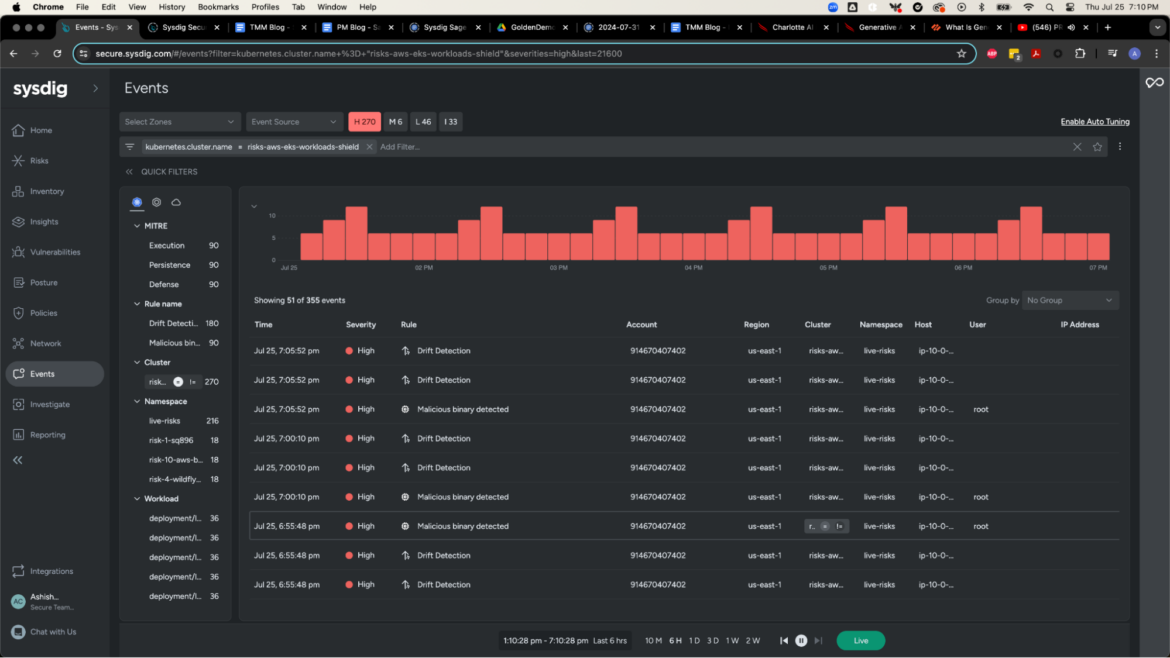Toggle the Medium severity filter M 6
Screen dimensions: 1170x658
tap(396, 121)
